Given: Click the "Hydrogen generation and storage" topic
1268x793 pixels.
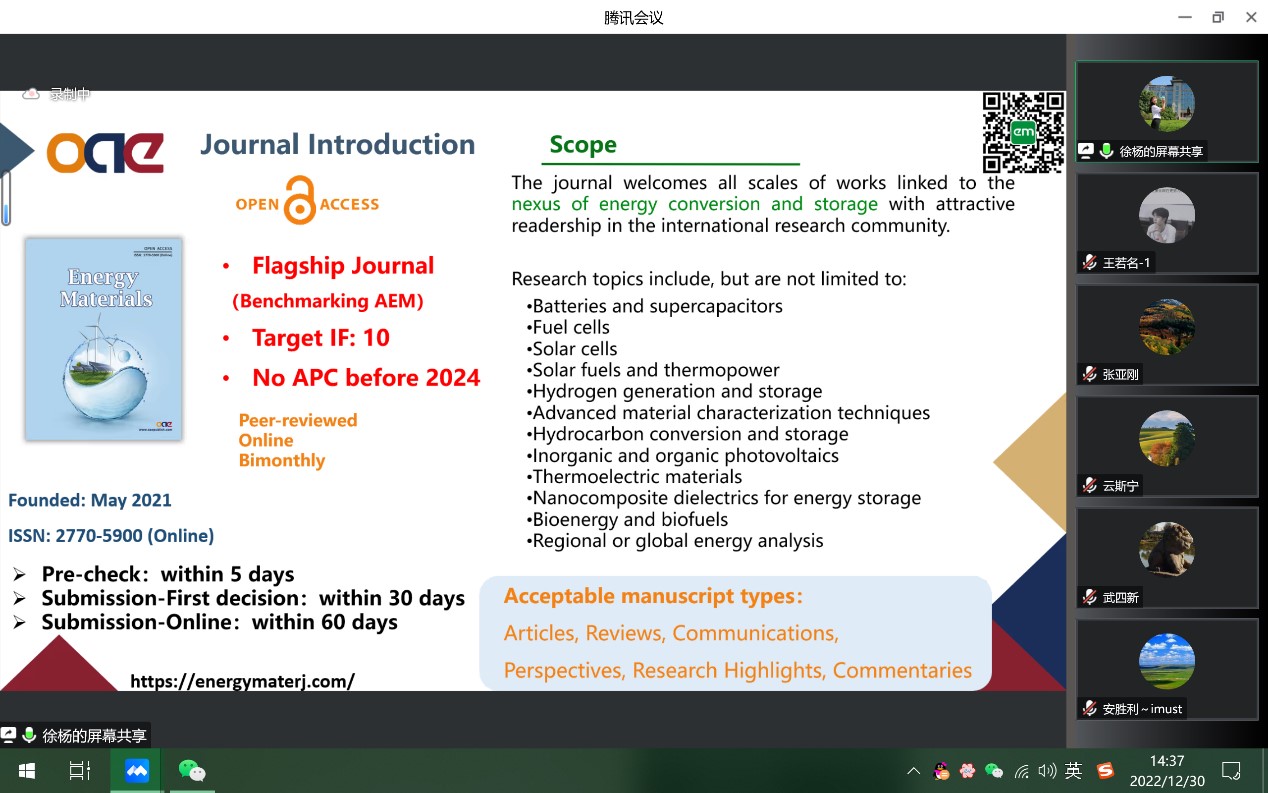Looking at the screenshot, I should click(x=677, y=391).
